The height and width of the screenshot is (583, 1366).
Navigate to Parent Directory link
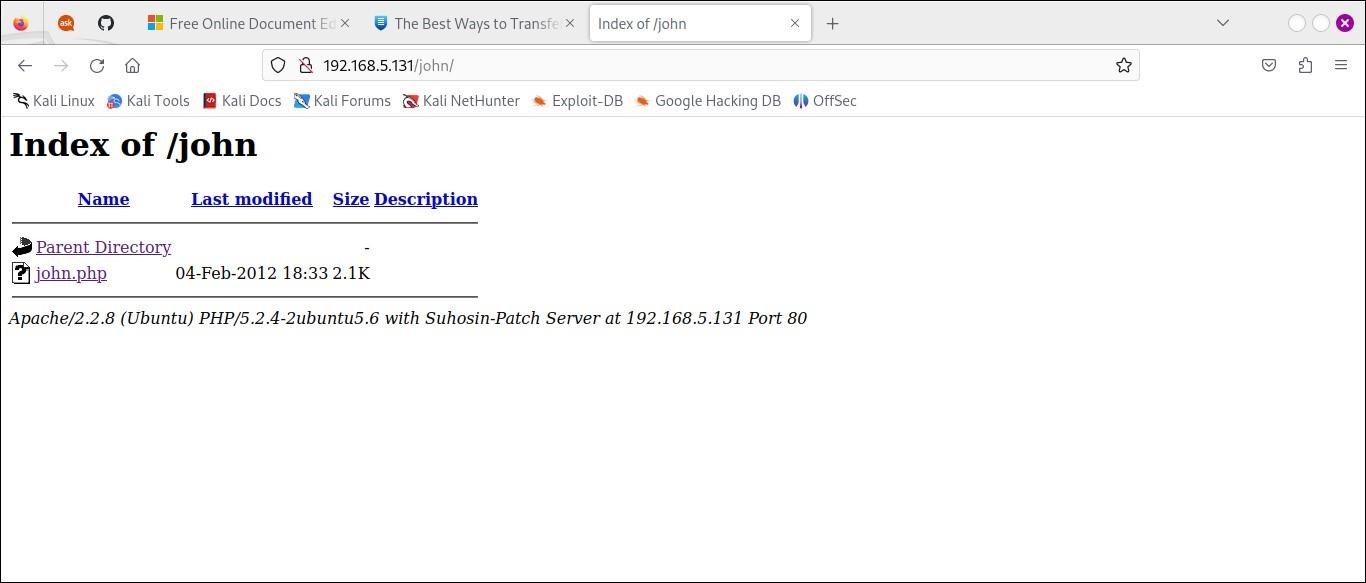[x=103, y=247]
